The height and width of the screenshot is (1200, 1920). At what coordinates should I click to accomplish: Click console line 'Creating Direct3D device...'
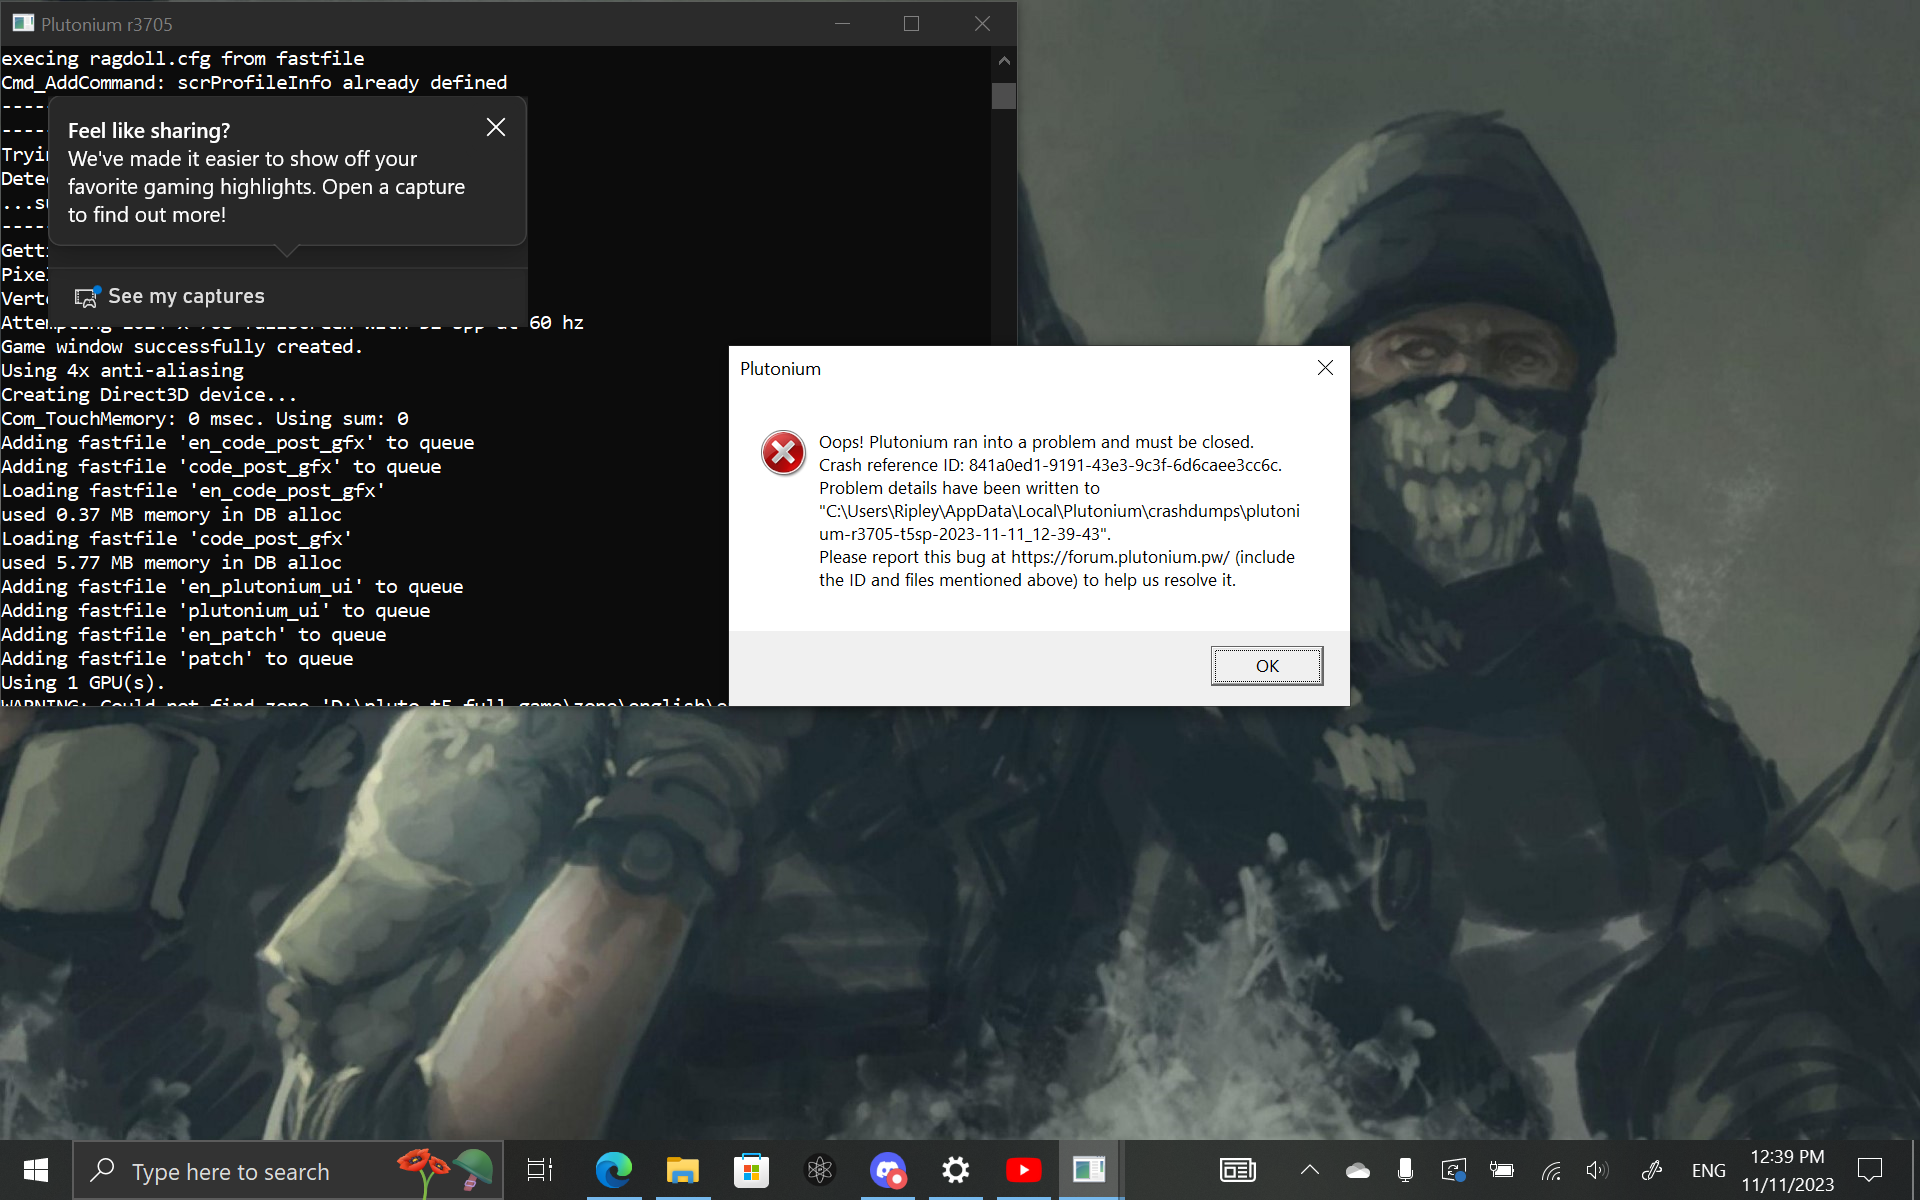pyautogui.click(x=149, y=395)
